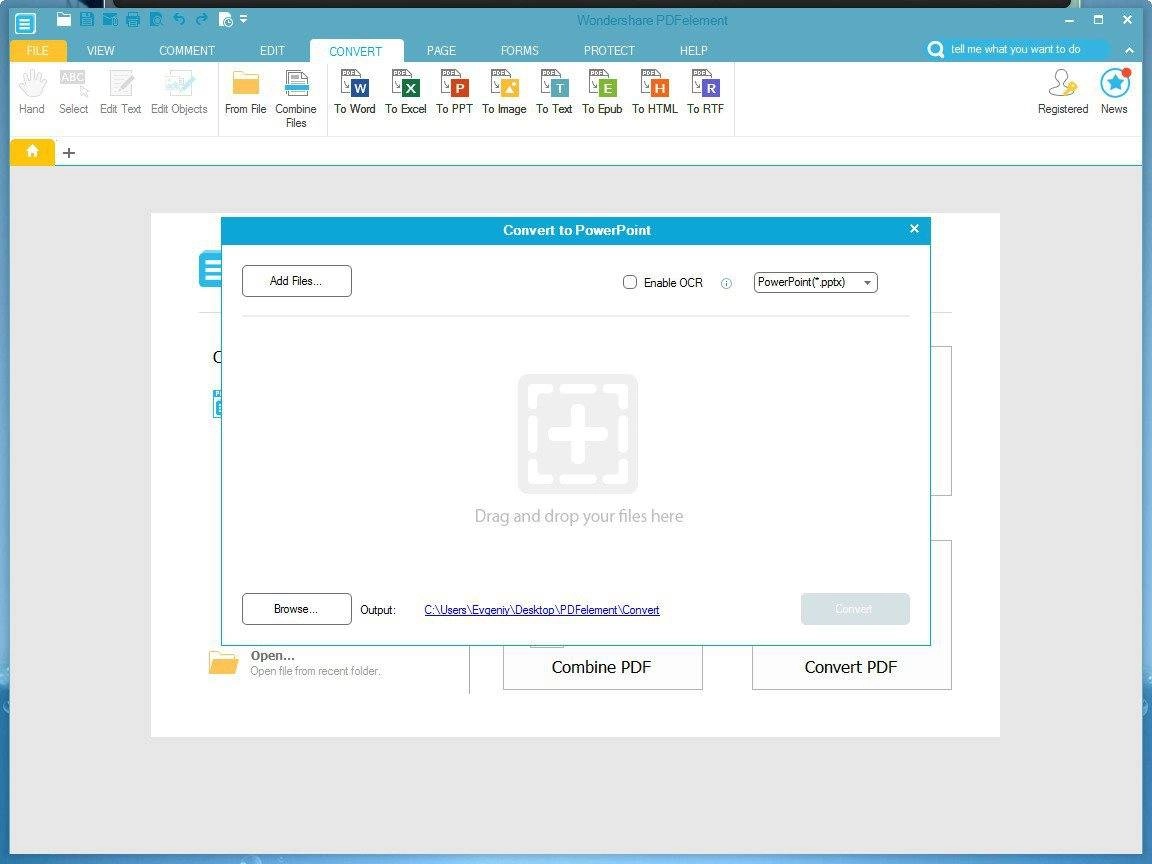Expand the quick access toolbar customize arrow
Viewport: 1152px width, 864px height.
(x=243, y=19)
